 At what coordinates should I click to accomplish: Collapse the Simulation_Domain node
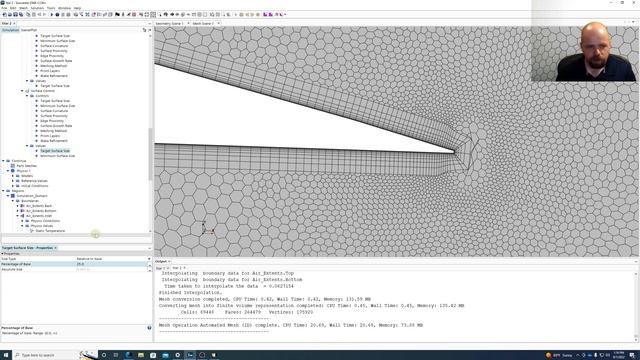(8, 196)
